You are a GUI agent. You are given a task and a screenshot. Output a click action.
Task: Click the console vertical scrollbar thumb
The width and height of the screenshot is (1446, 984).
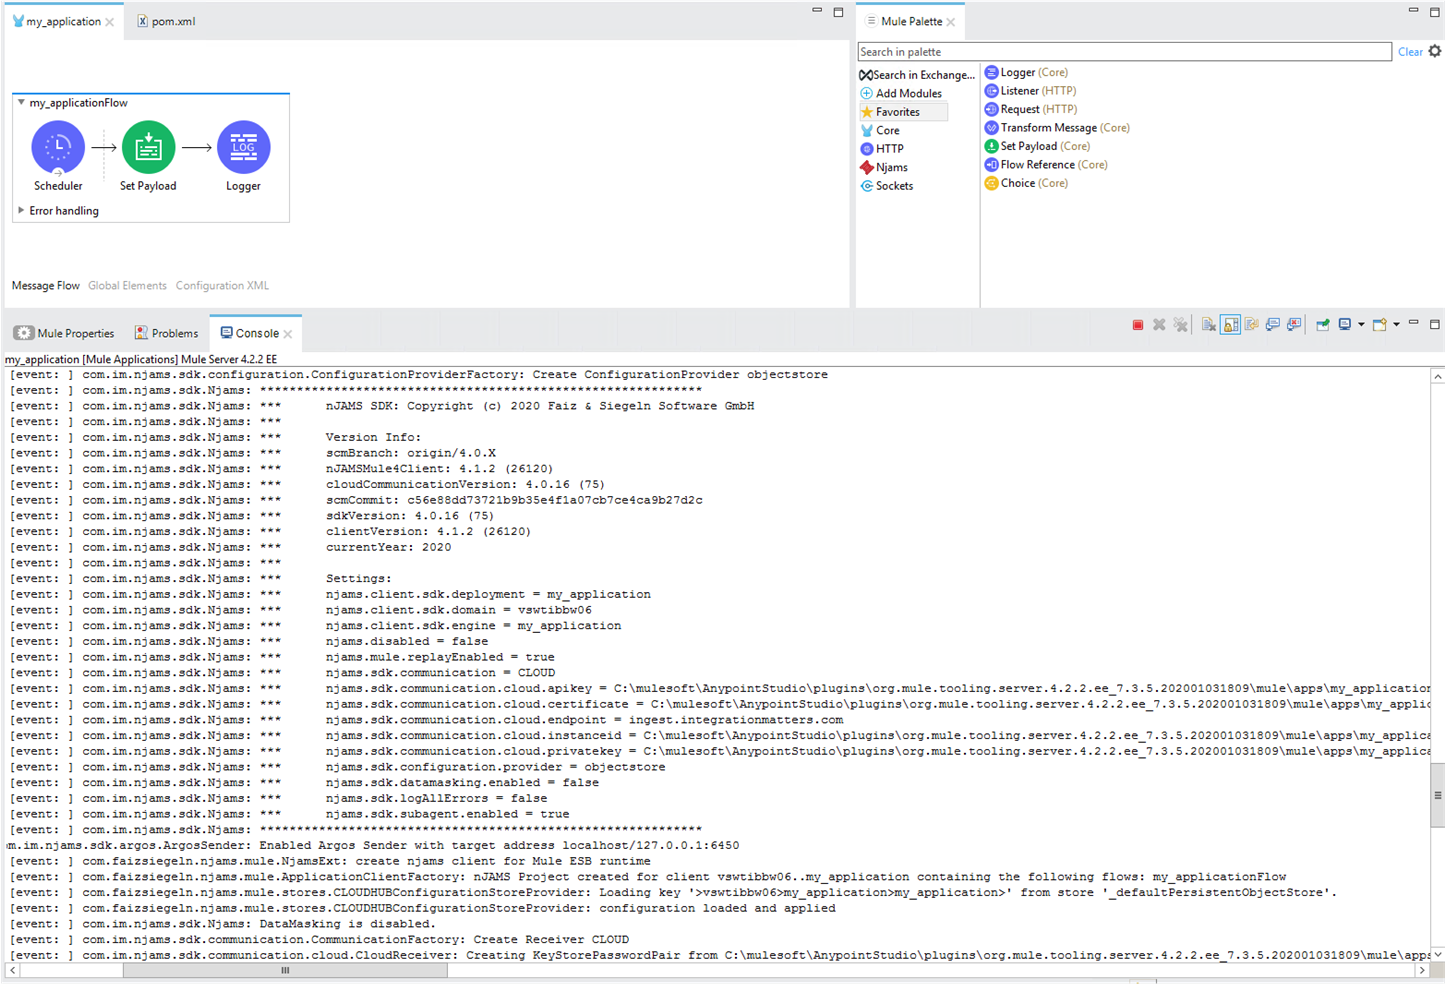pos(1437,795)
